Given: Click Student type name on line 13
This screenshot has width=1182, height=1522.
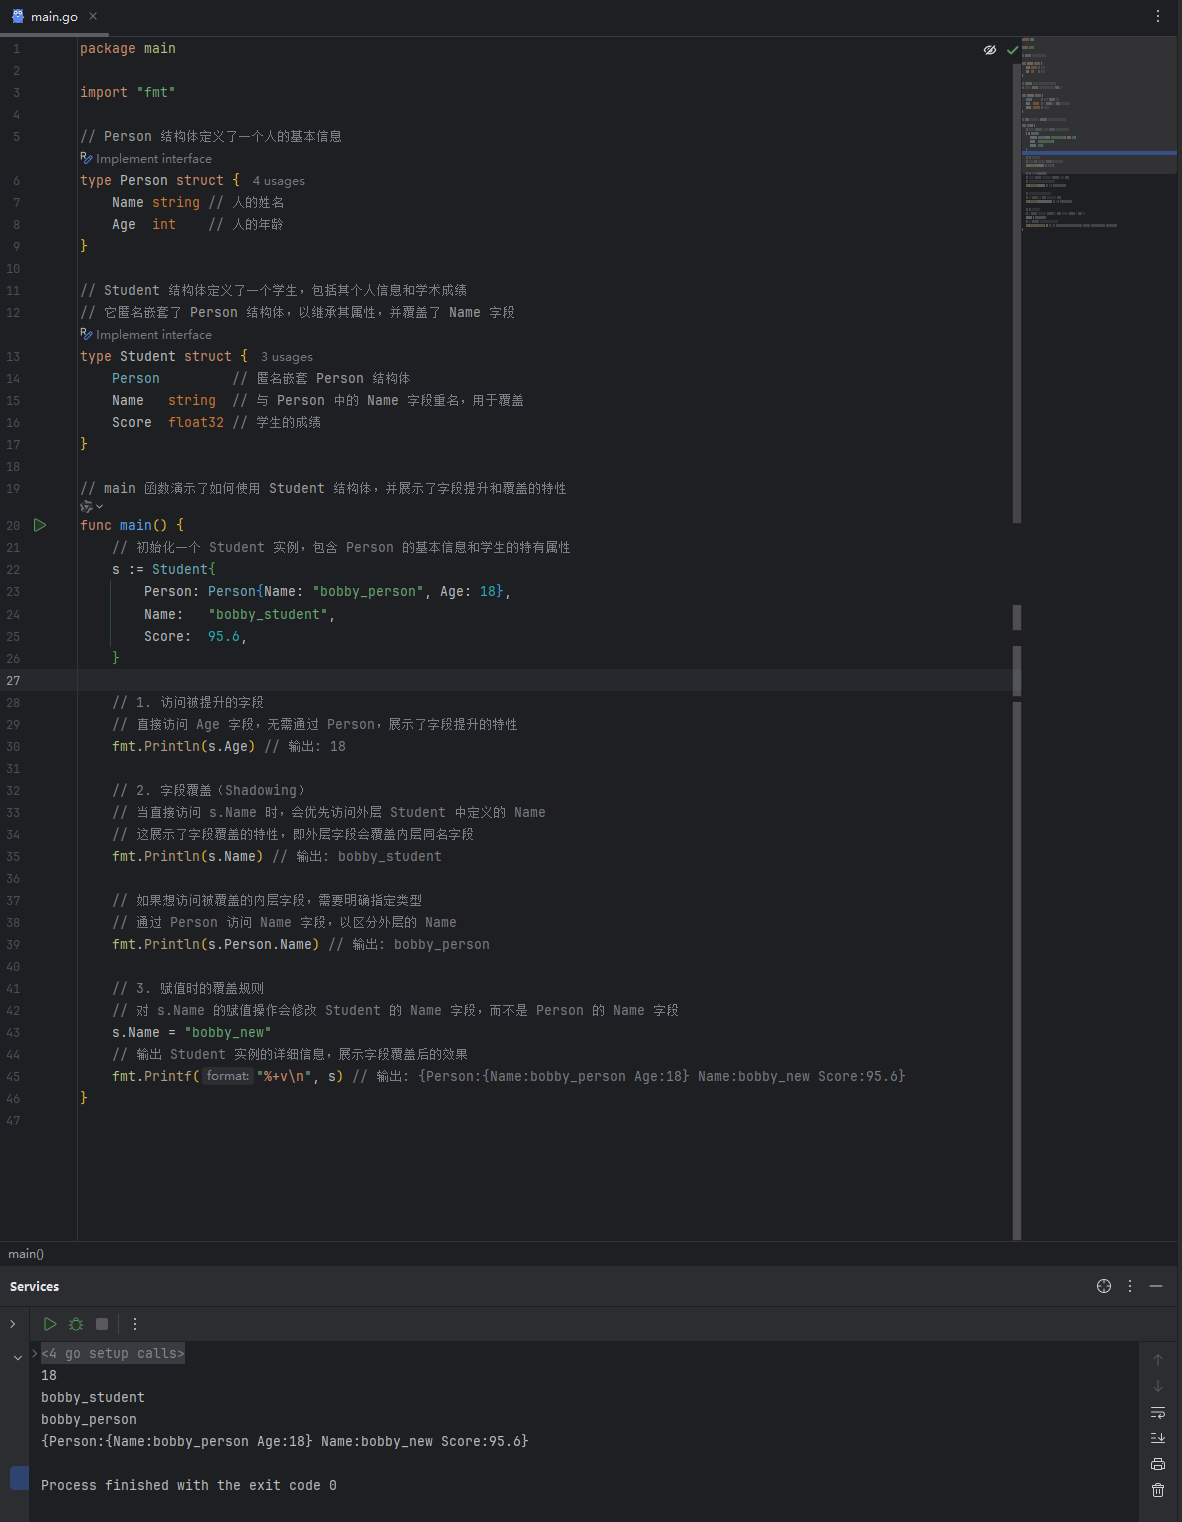Looking at the screenshot, I should [148, 356].
